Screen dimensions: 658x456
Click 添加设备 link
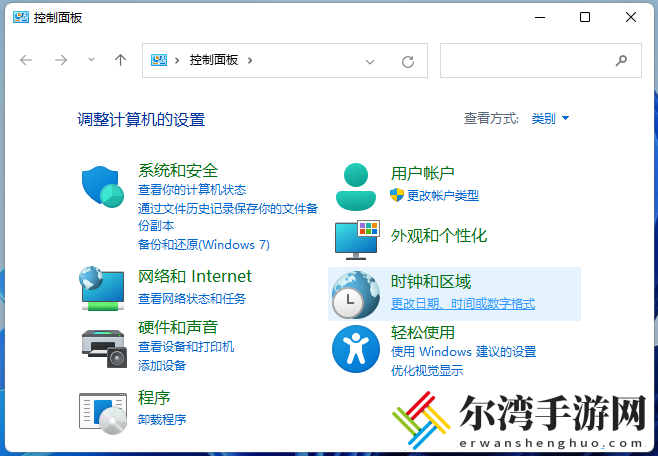click(x=162, y=365)
